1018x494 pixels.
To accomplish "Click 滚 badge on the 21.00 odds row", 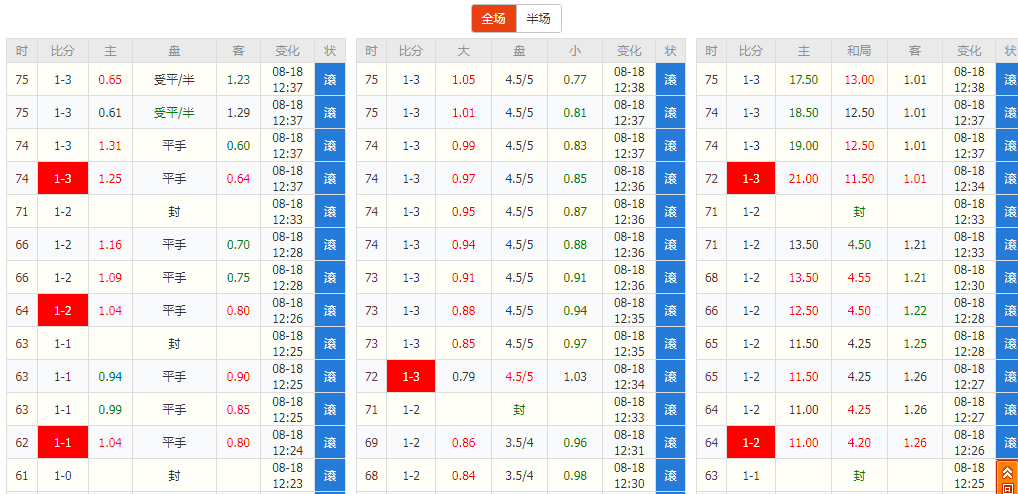I will click(x=1007, y=179).
